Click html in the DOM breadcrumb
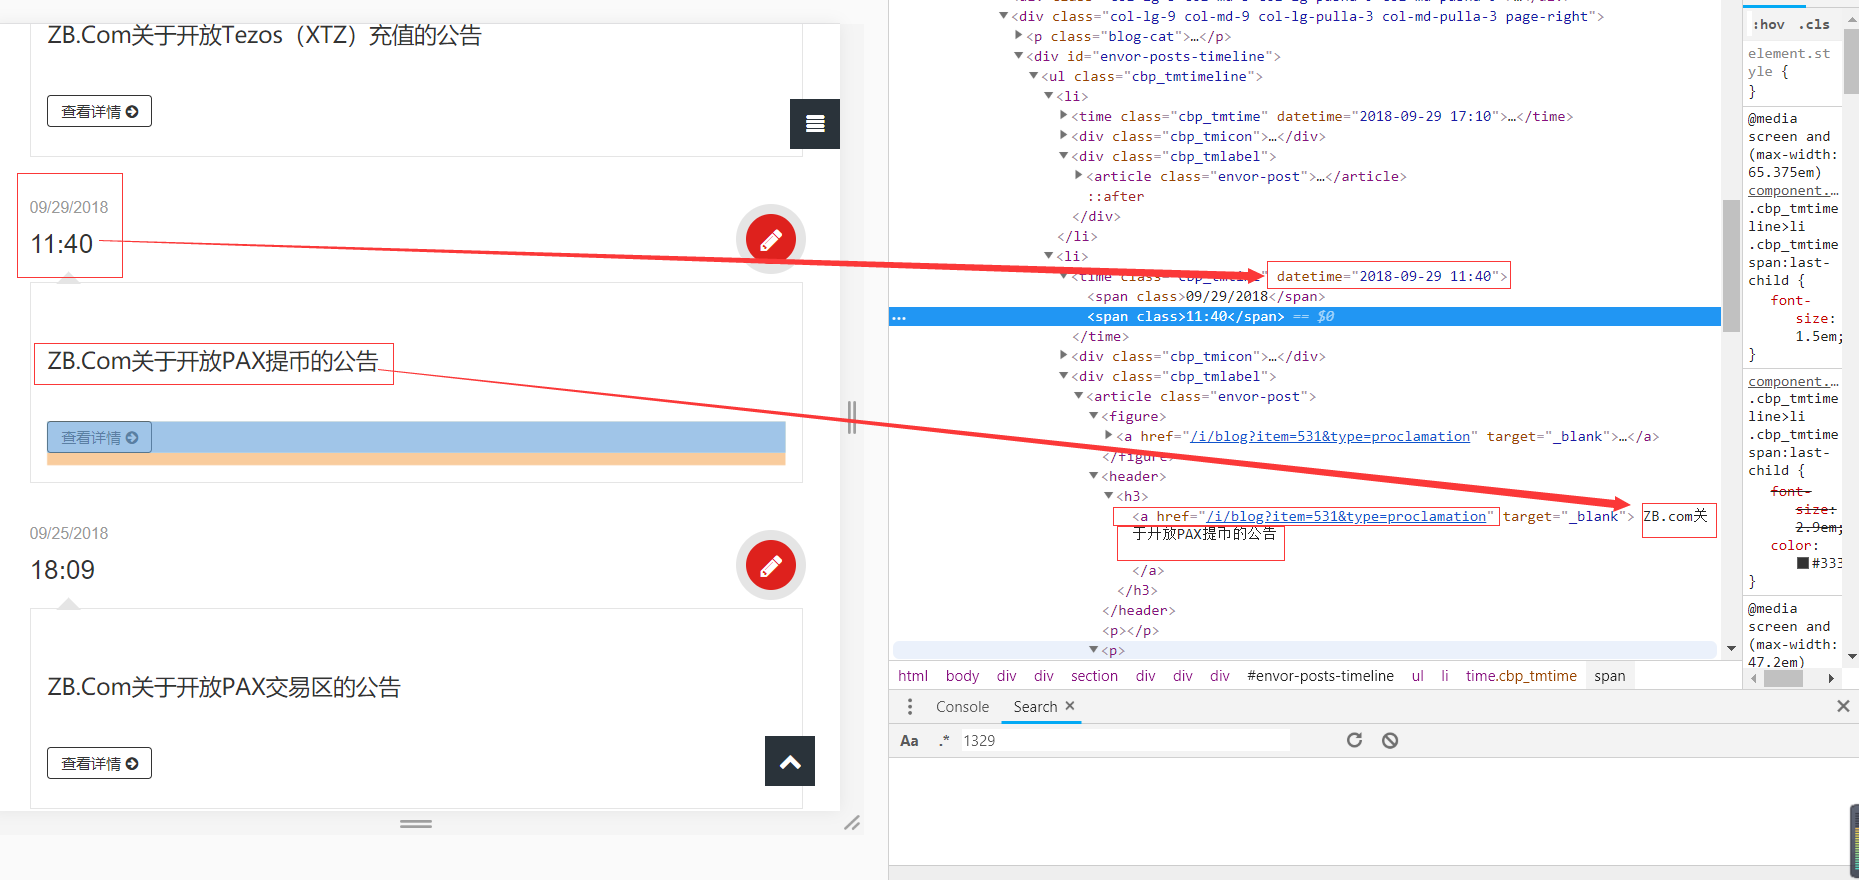The image size is (1859, 880). tap(913, 676)
